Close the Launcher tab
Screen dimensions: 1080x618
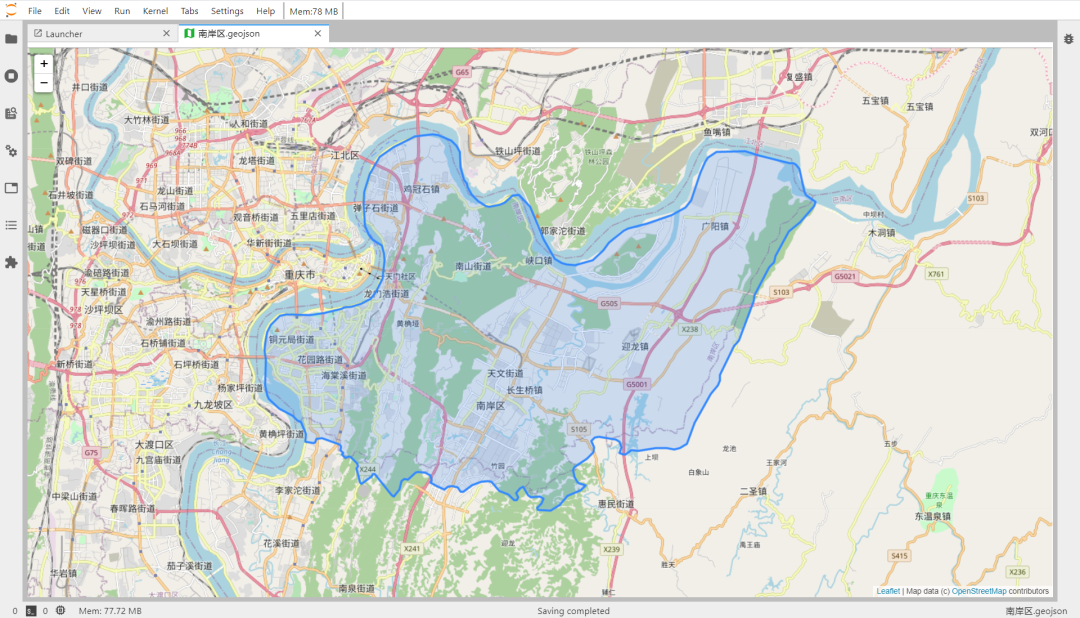[x=166, y=33]
